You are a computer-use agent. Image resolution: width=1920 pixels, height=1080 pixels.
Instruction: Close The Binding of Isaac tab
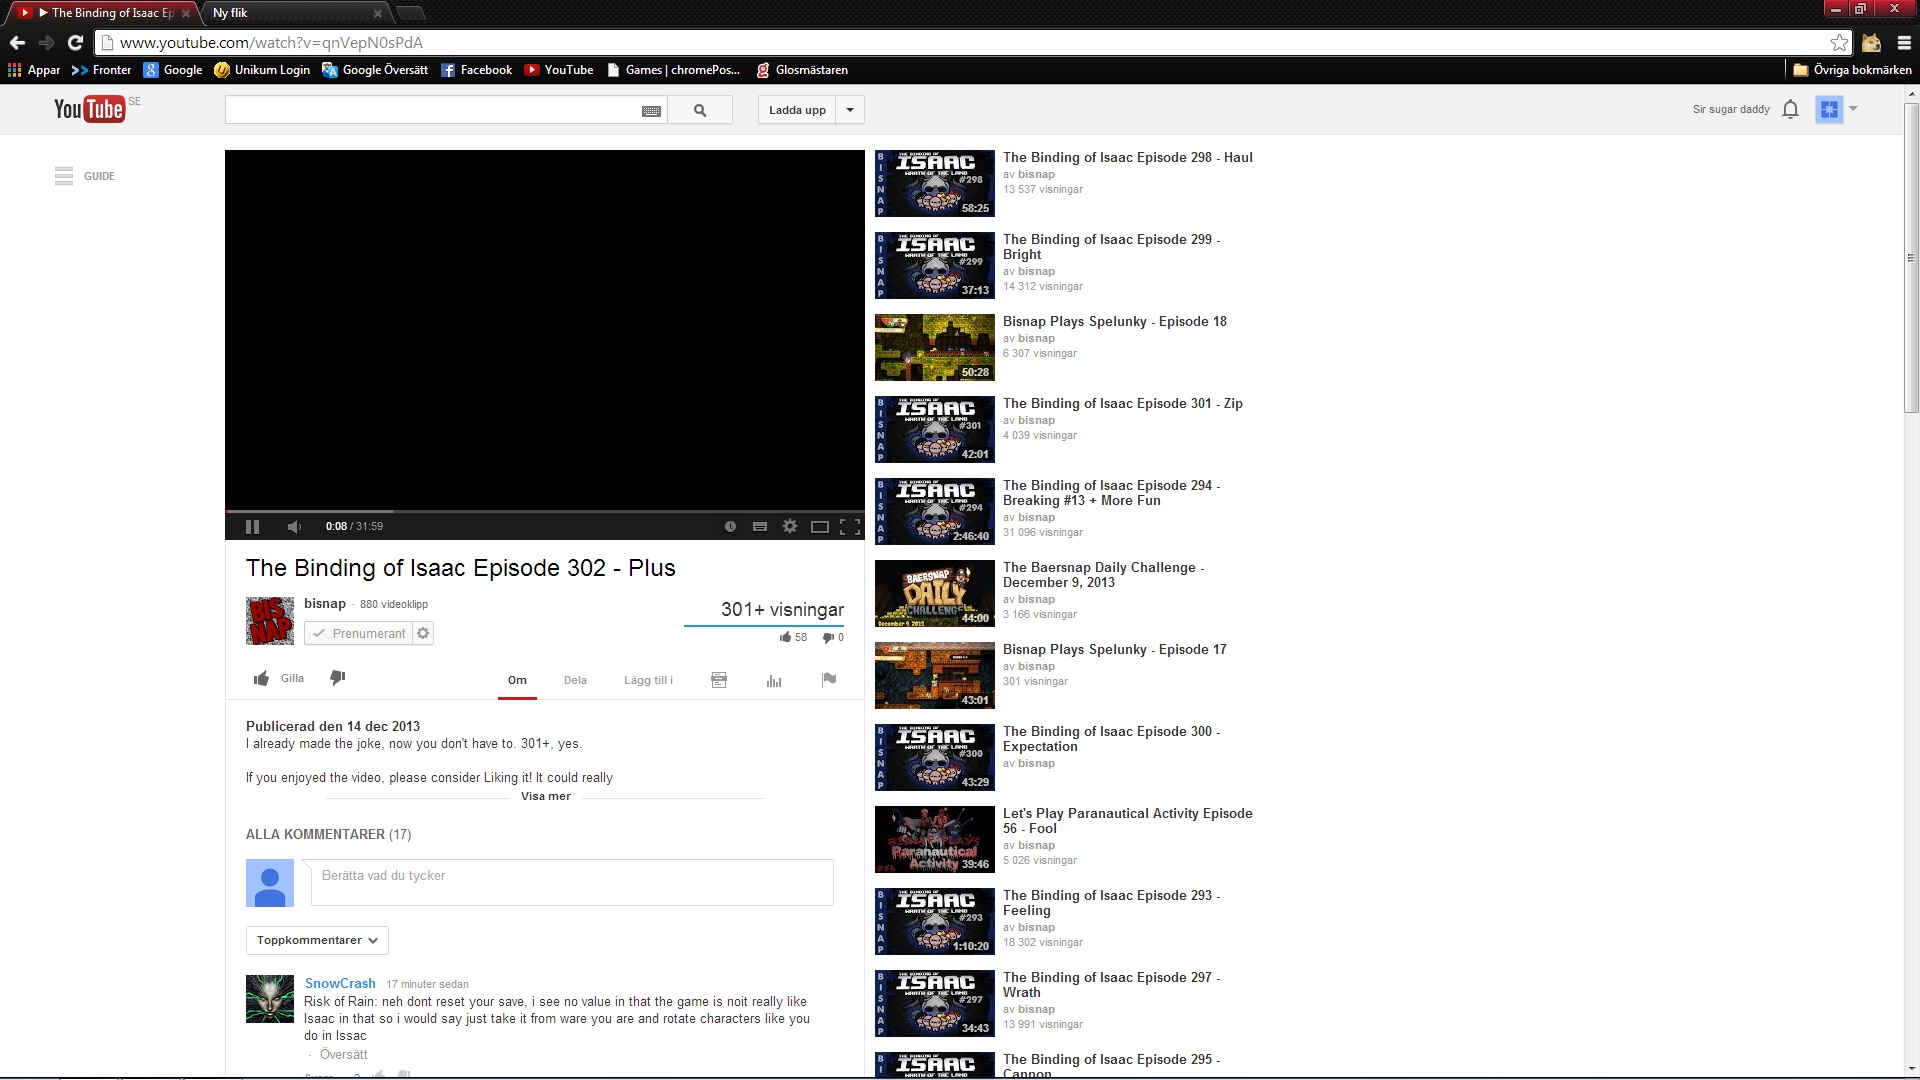[x=186, y=13]
